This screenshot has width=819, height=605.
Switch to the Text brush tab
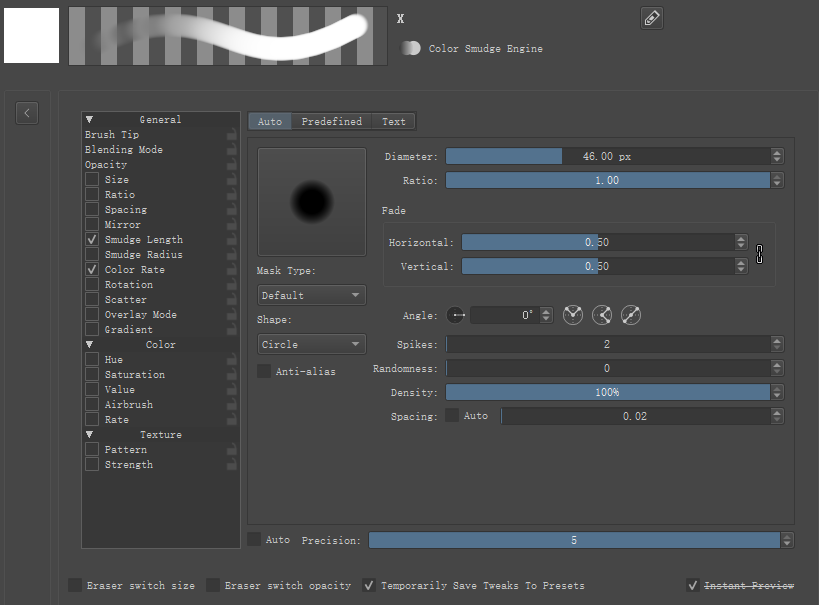pyautogui.click(x=393, y=121)
